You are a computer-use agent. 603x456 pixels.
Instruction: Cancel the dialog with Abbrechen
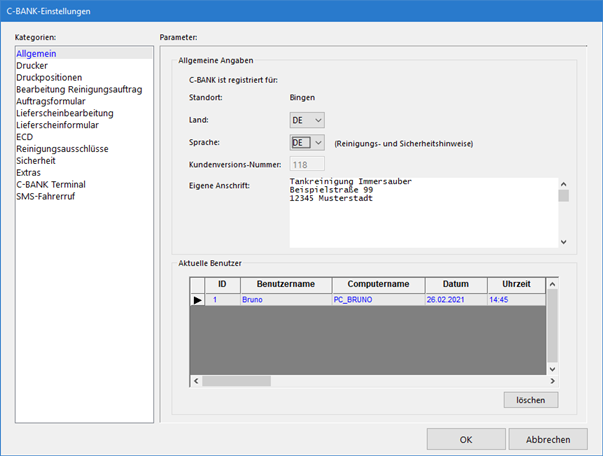pyautogui.click(x=547, y=439)
